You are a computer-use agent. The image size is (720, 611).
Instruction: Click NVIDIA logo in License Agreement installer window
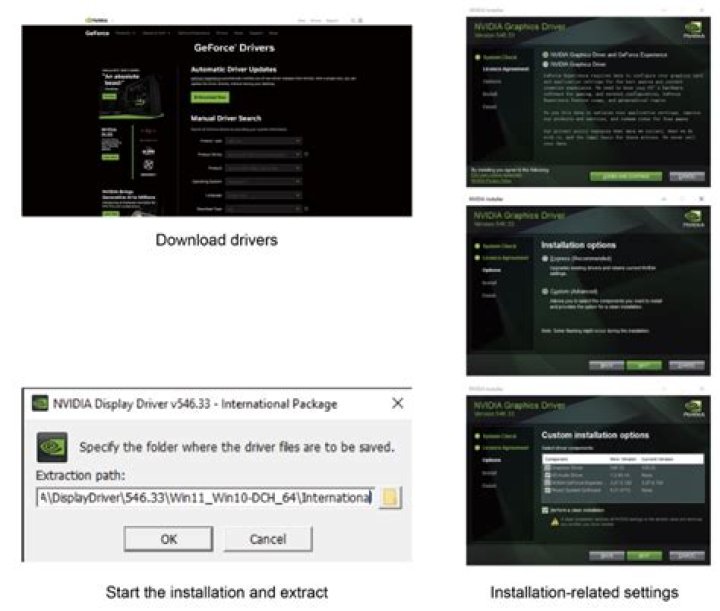click(693, 29)
